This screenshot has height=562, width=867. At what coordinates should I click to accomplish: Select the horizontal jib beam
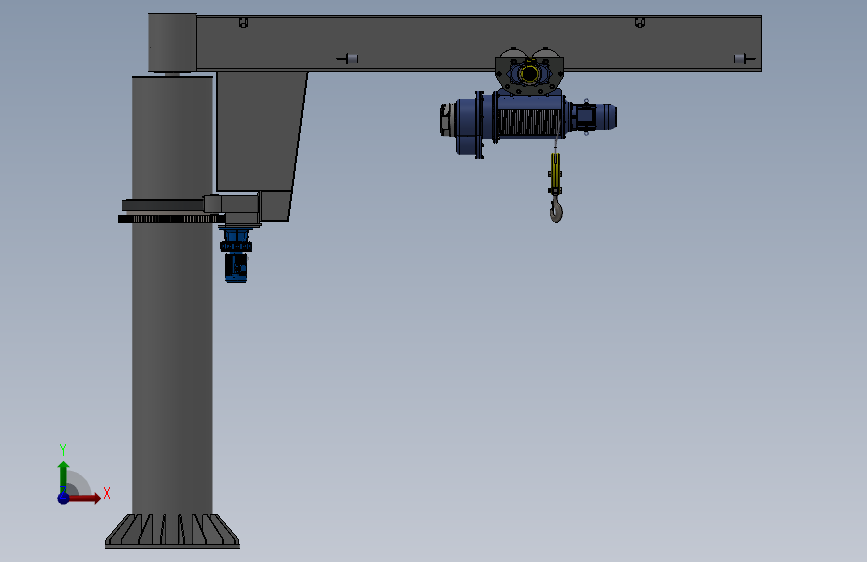coord(479,43)
